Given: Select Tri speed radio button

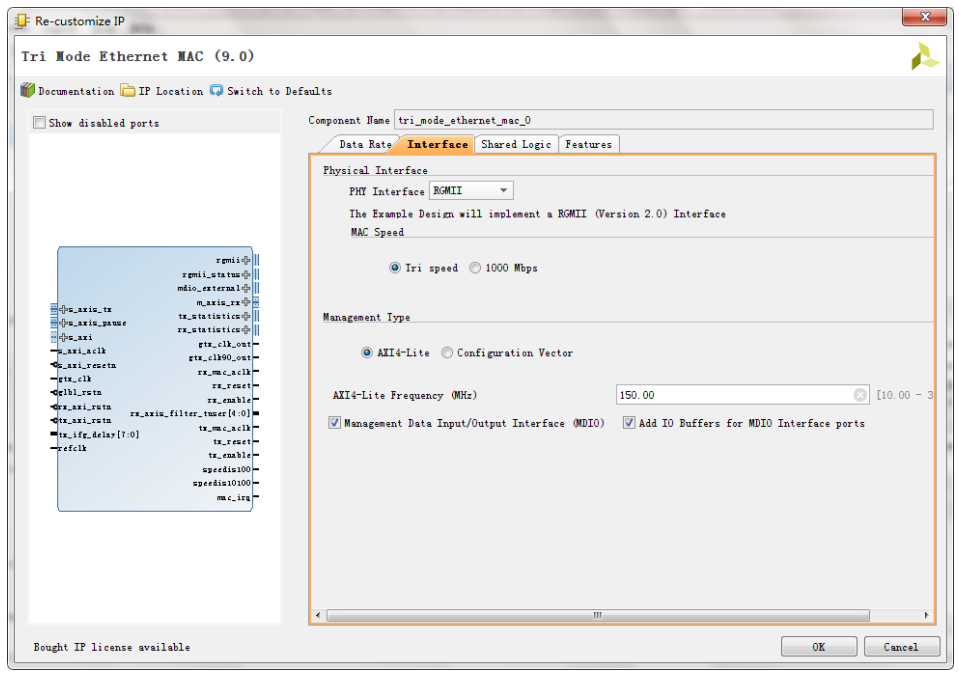Looking at the screenshot, I should coord(395,268).
